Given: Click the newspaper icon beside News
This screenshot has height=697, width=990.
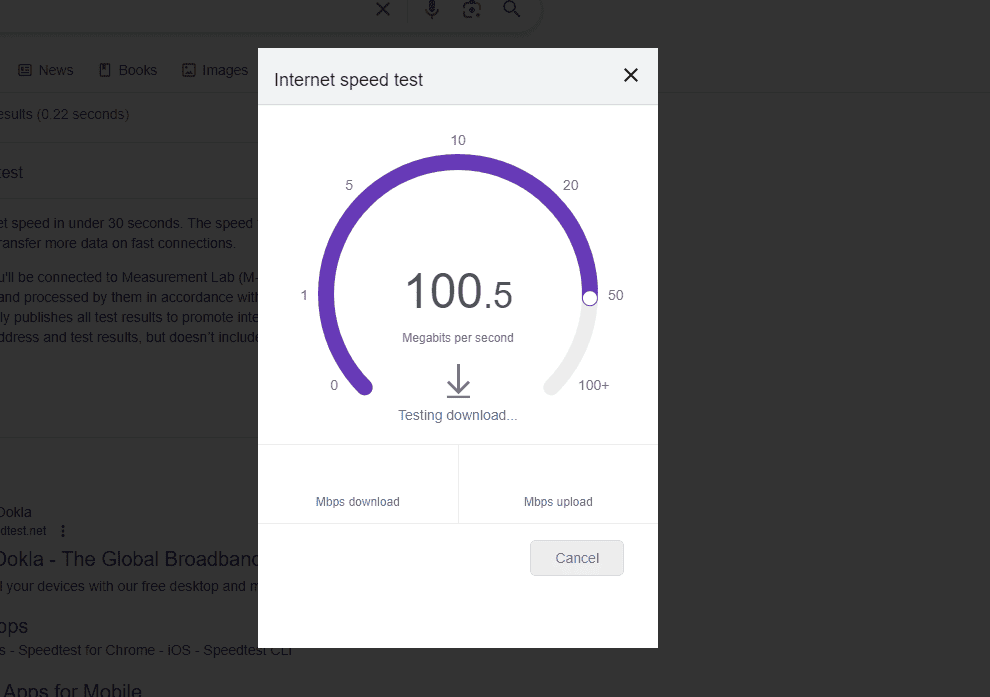Looking at the screenshot, I should [25, 70].
